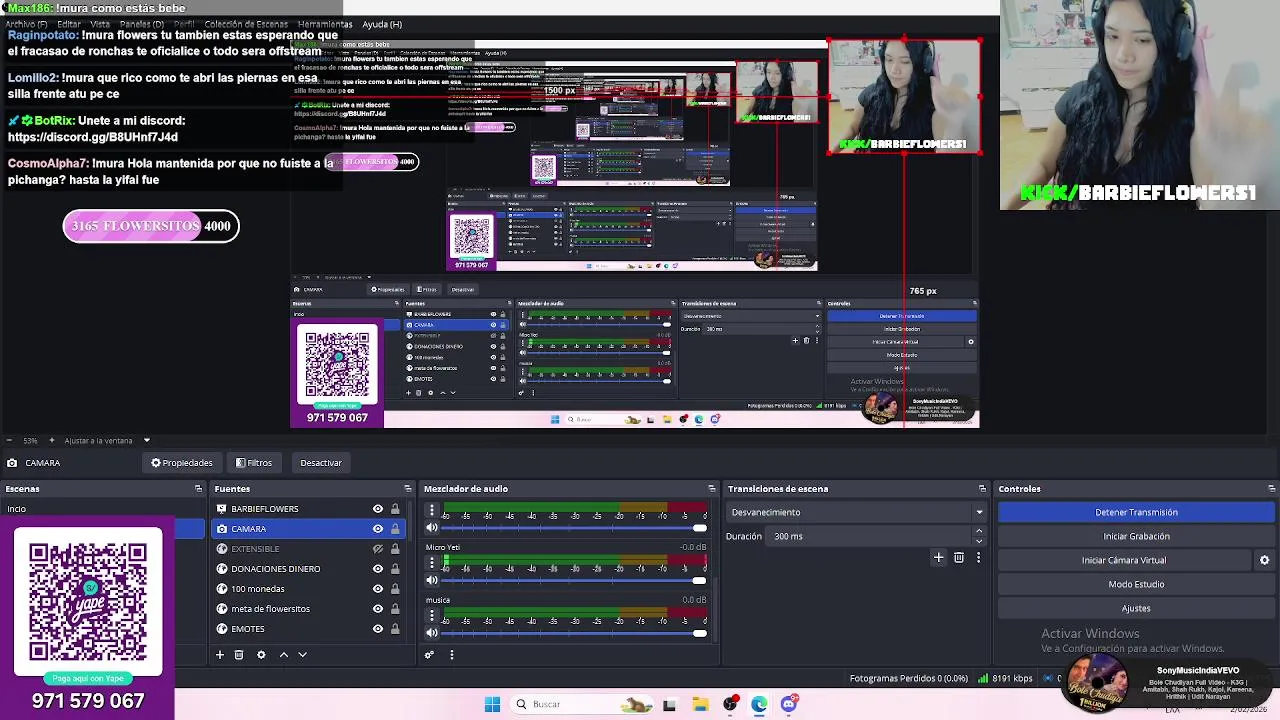This screenshot has width=1280, height=720.
Task: Toggle visibility of 100 monedas source
Action: coord(378,589)
